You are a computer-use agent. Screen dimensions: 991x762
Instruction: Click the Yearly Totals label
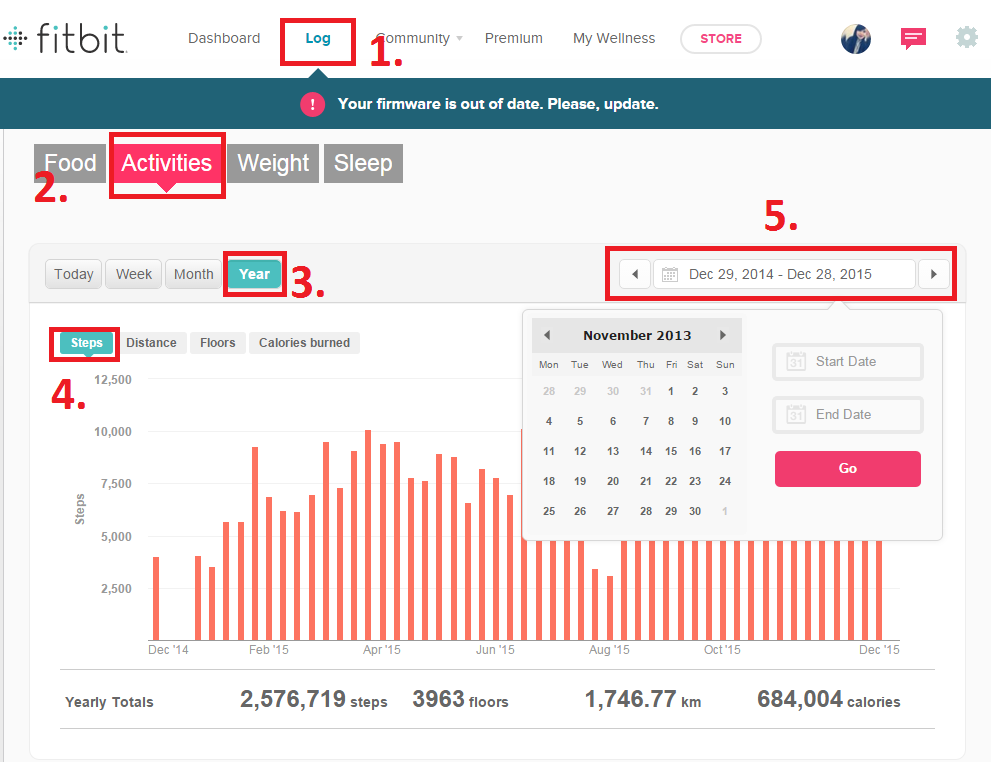tap(109, 702)
